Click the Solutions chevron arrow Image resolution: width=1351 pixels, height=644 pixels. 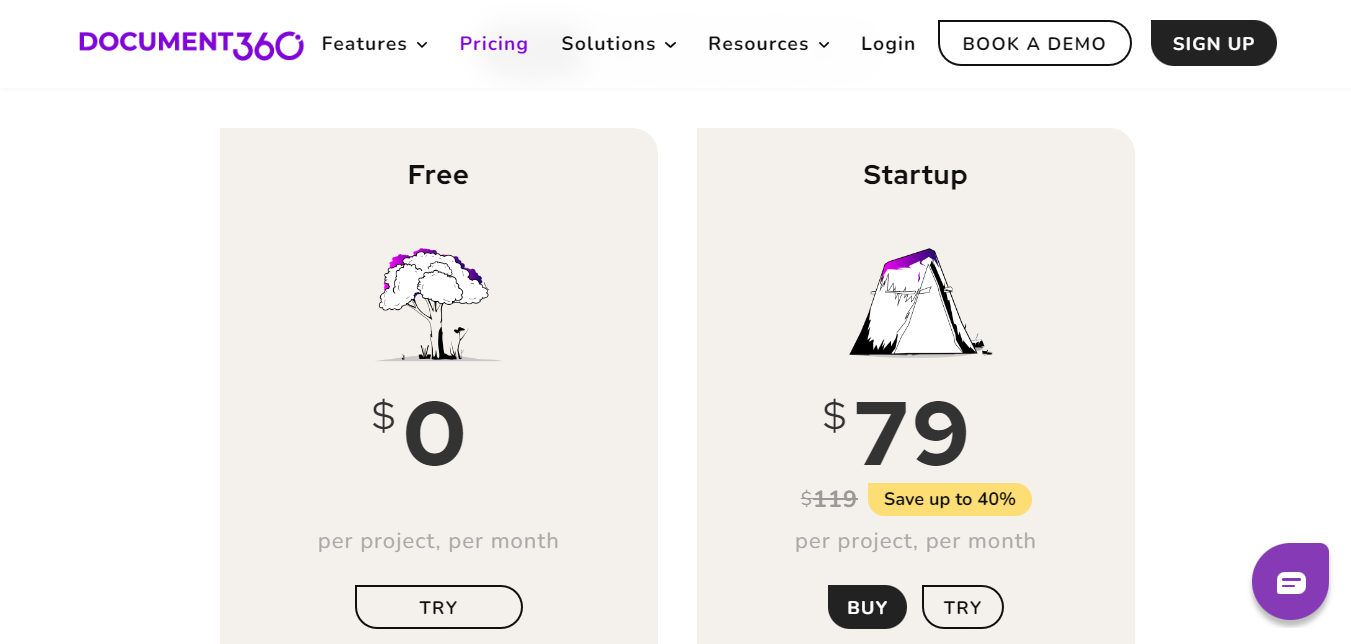(671, 45)
